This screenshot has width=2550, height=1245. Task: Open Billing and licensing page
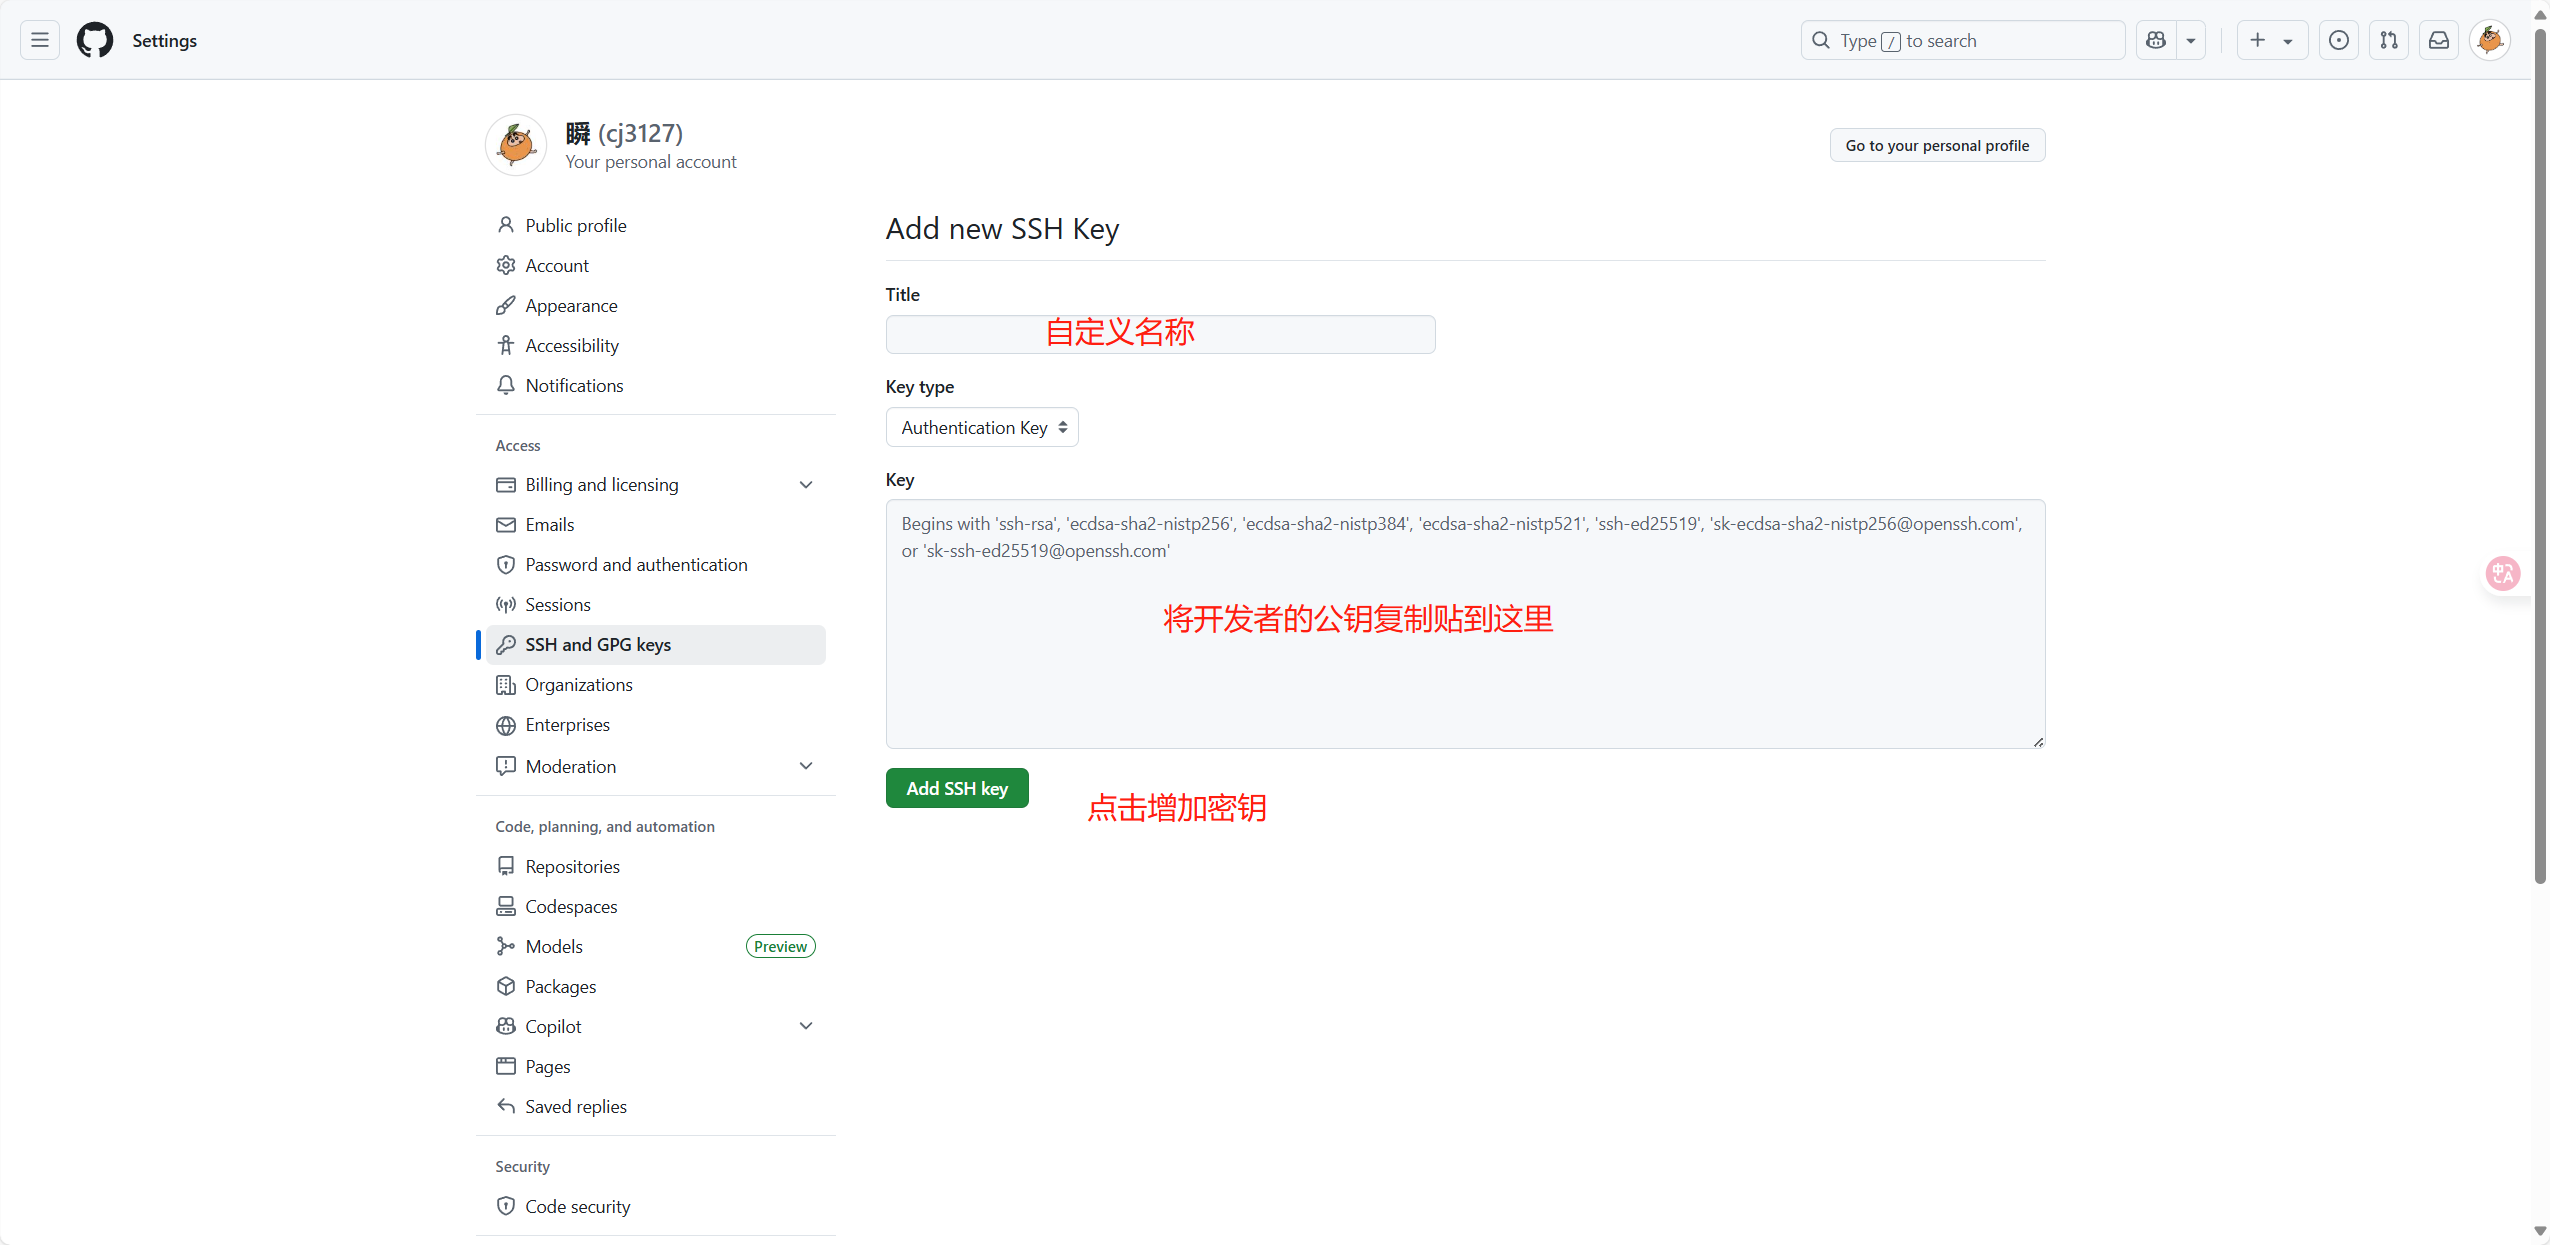656,484
